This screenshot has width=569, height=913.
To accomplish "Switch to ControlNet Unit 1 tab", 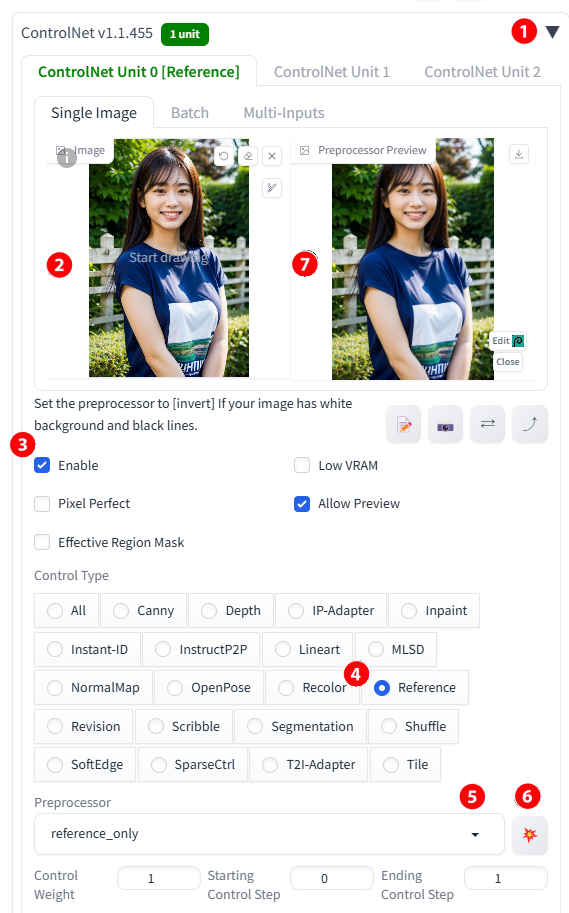I will click(331, 72).
